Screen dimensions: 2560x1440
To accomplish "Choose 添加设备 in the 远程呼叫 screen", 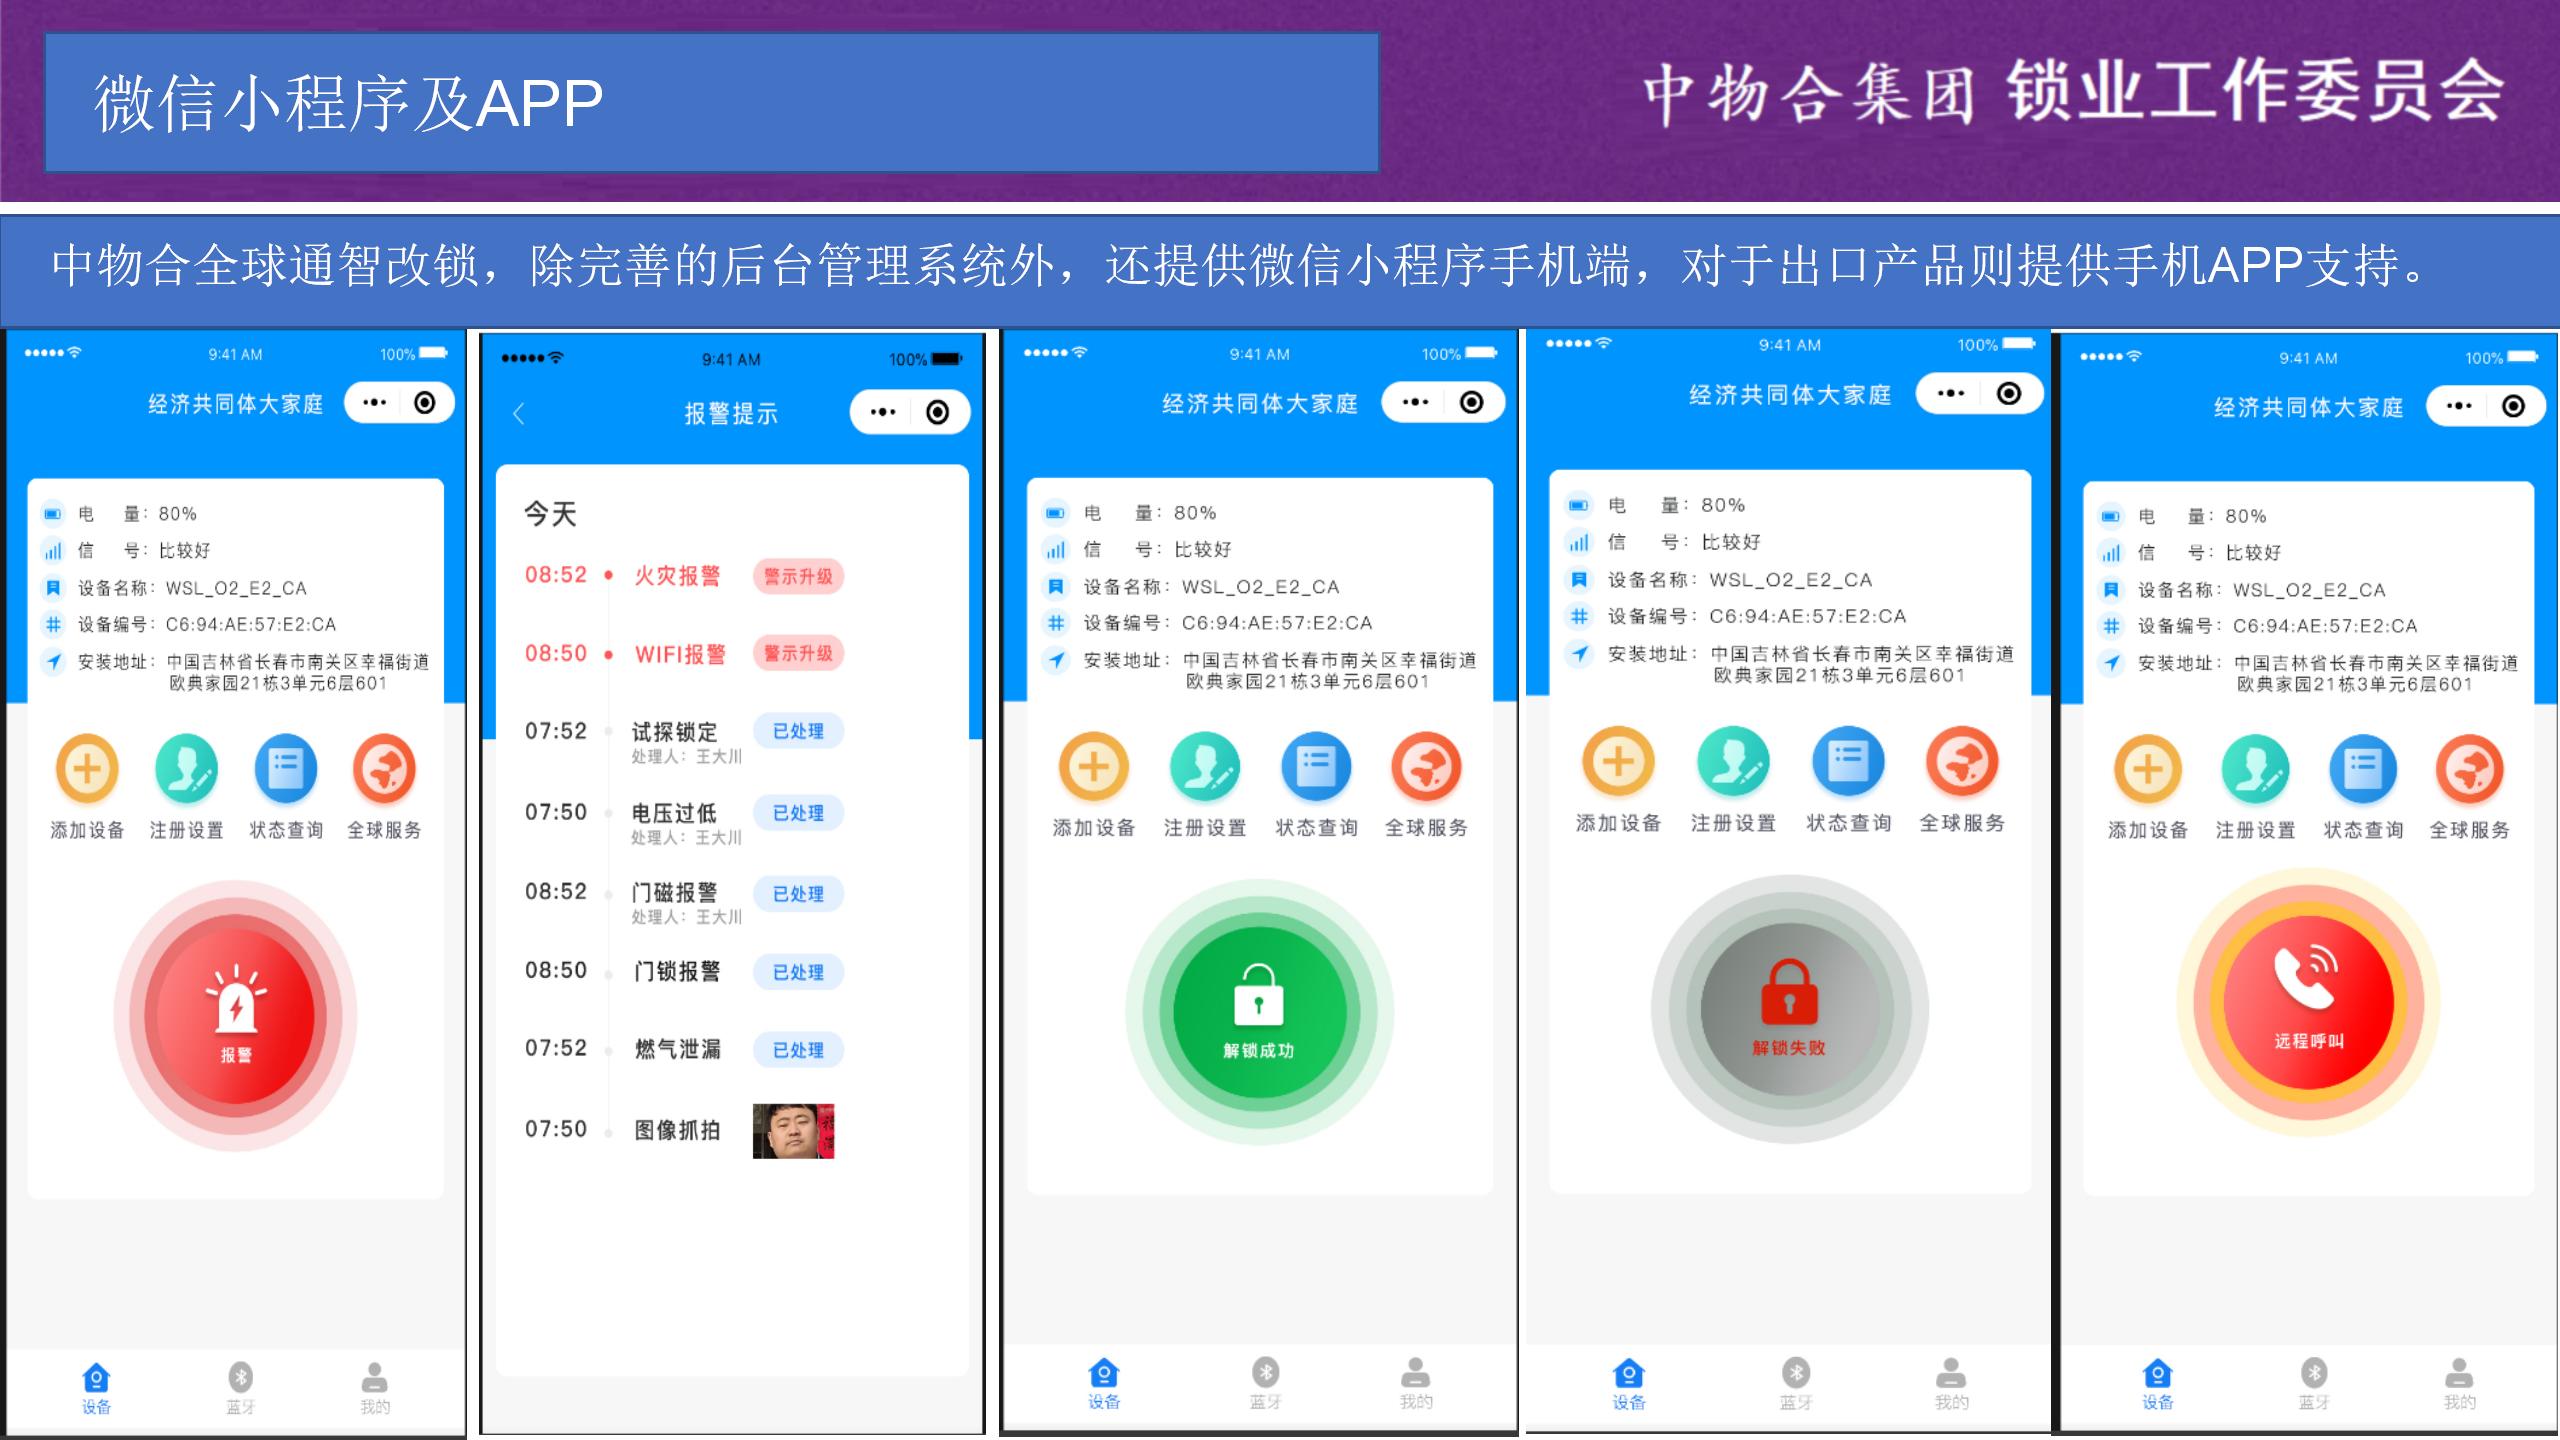I will point(2148,770).
